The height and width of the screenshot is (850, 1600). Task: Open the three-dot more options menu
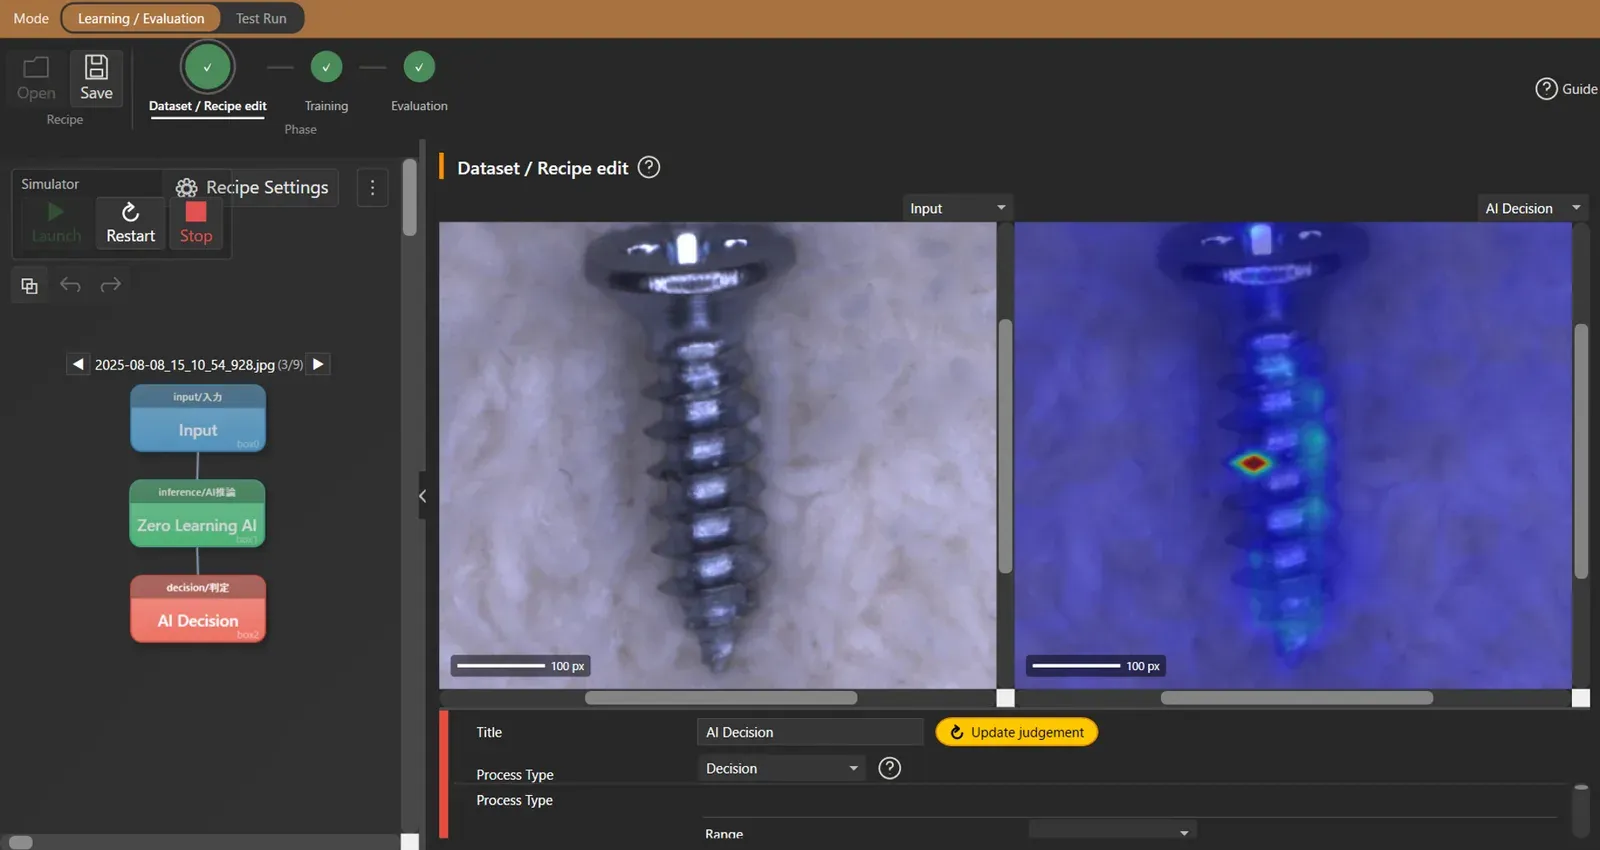372,187
